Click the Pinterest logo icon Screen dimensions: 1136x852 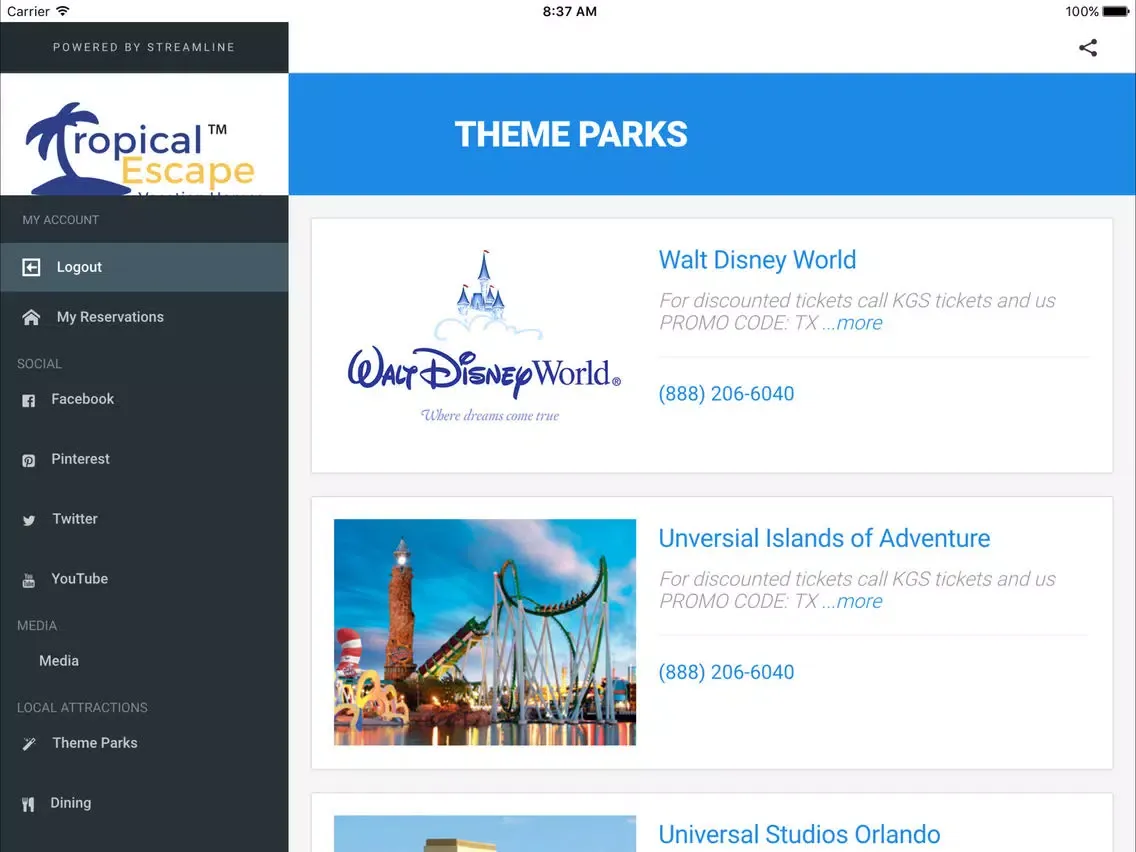28,461
